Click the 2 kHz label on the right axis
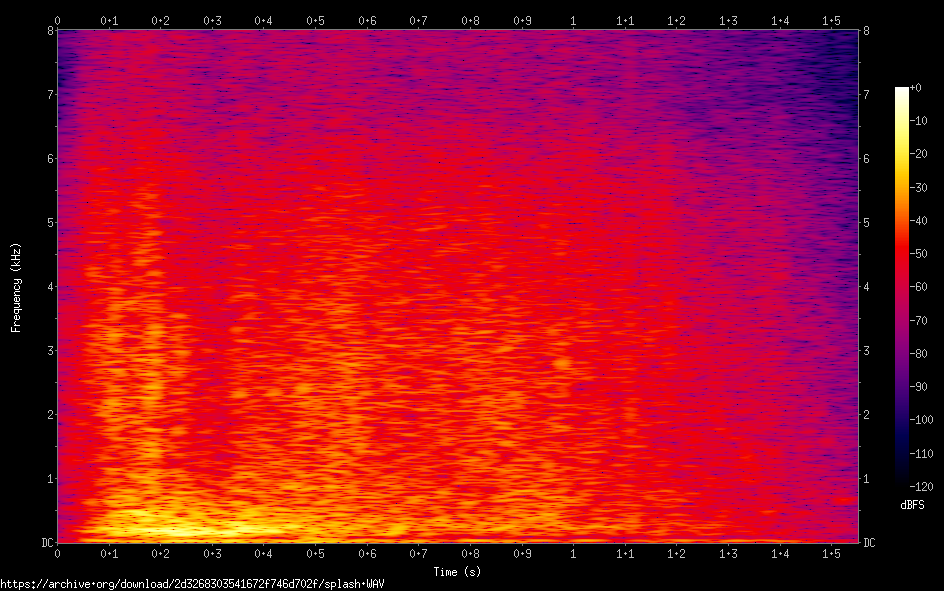The image size is (944, 591). [866, 415]
